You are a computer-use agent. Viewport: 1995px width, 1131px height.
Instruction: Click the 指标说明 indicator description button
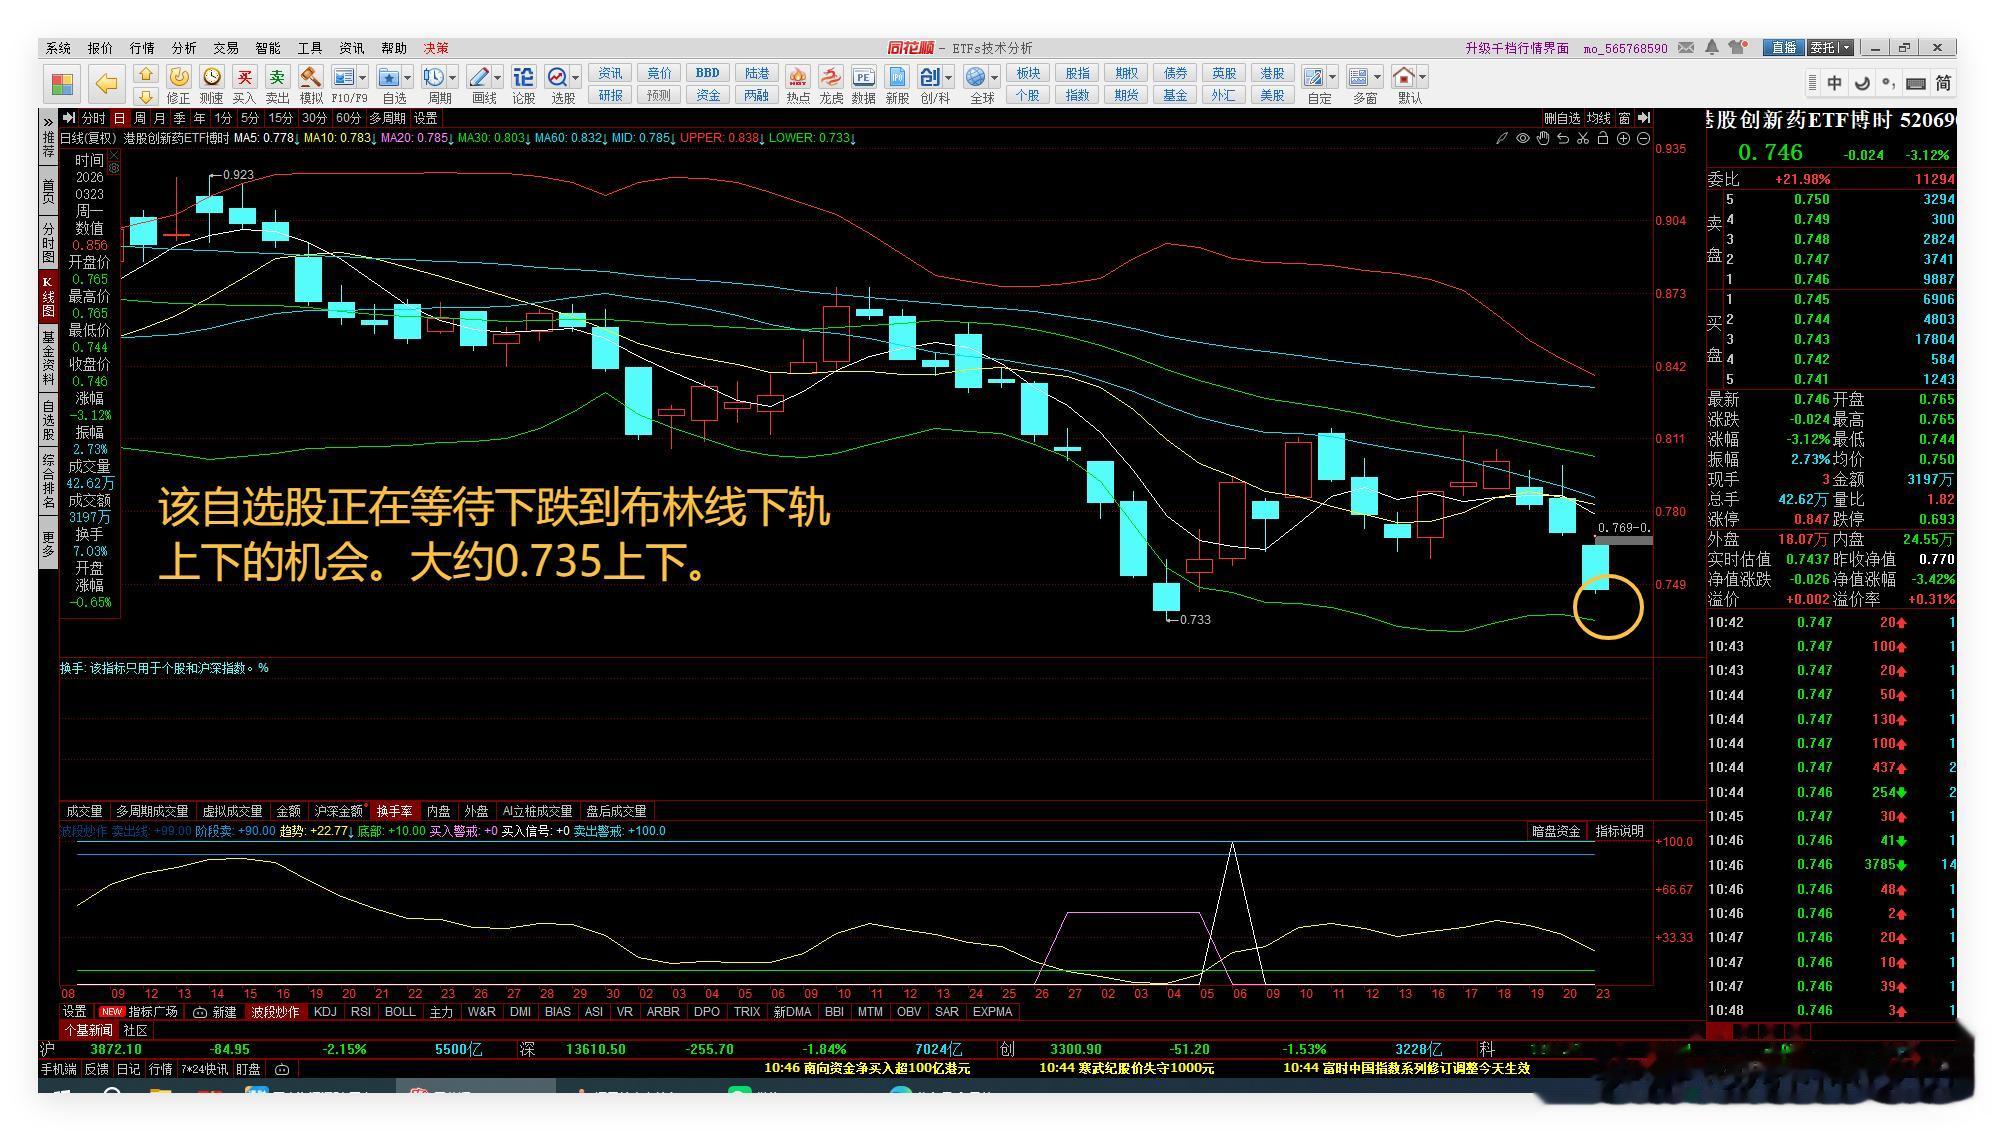[x=1619, y=831]
